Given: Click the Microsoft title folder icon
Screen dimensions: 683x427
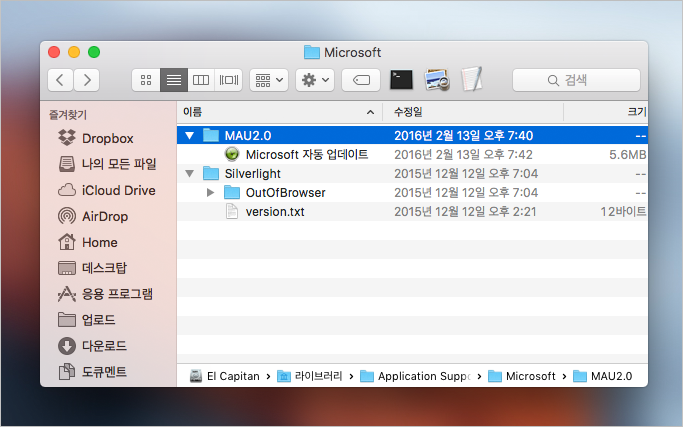Looking at the screenshot, I should coord(311,52).
